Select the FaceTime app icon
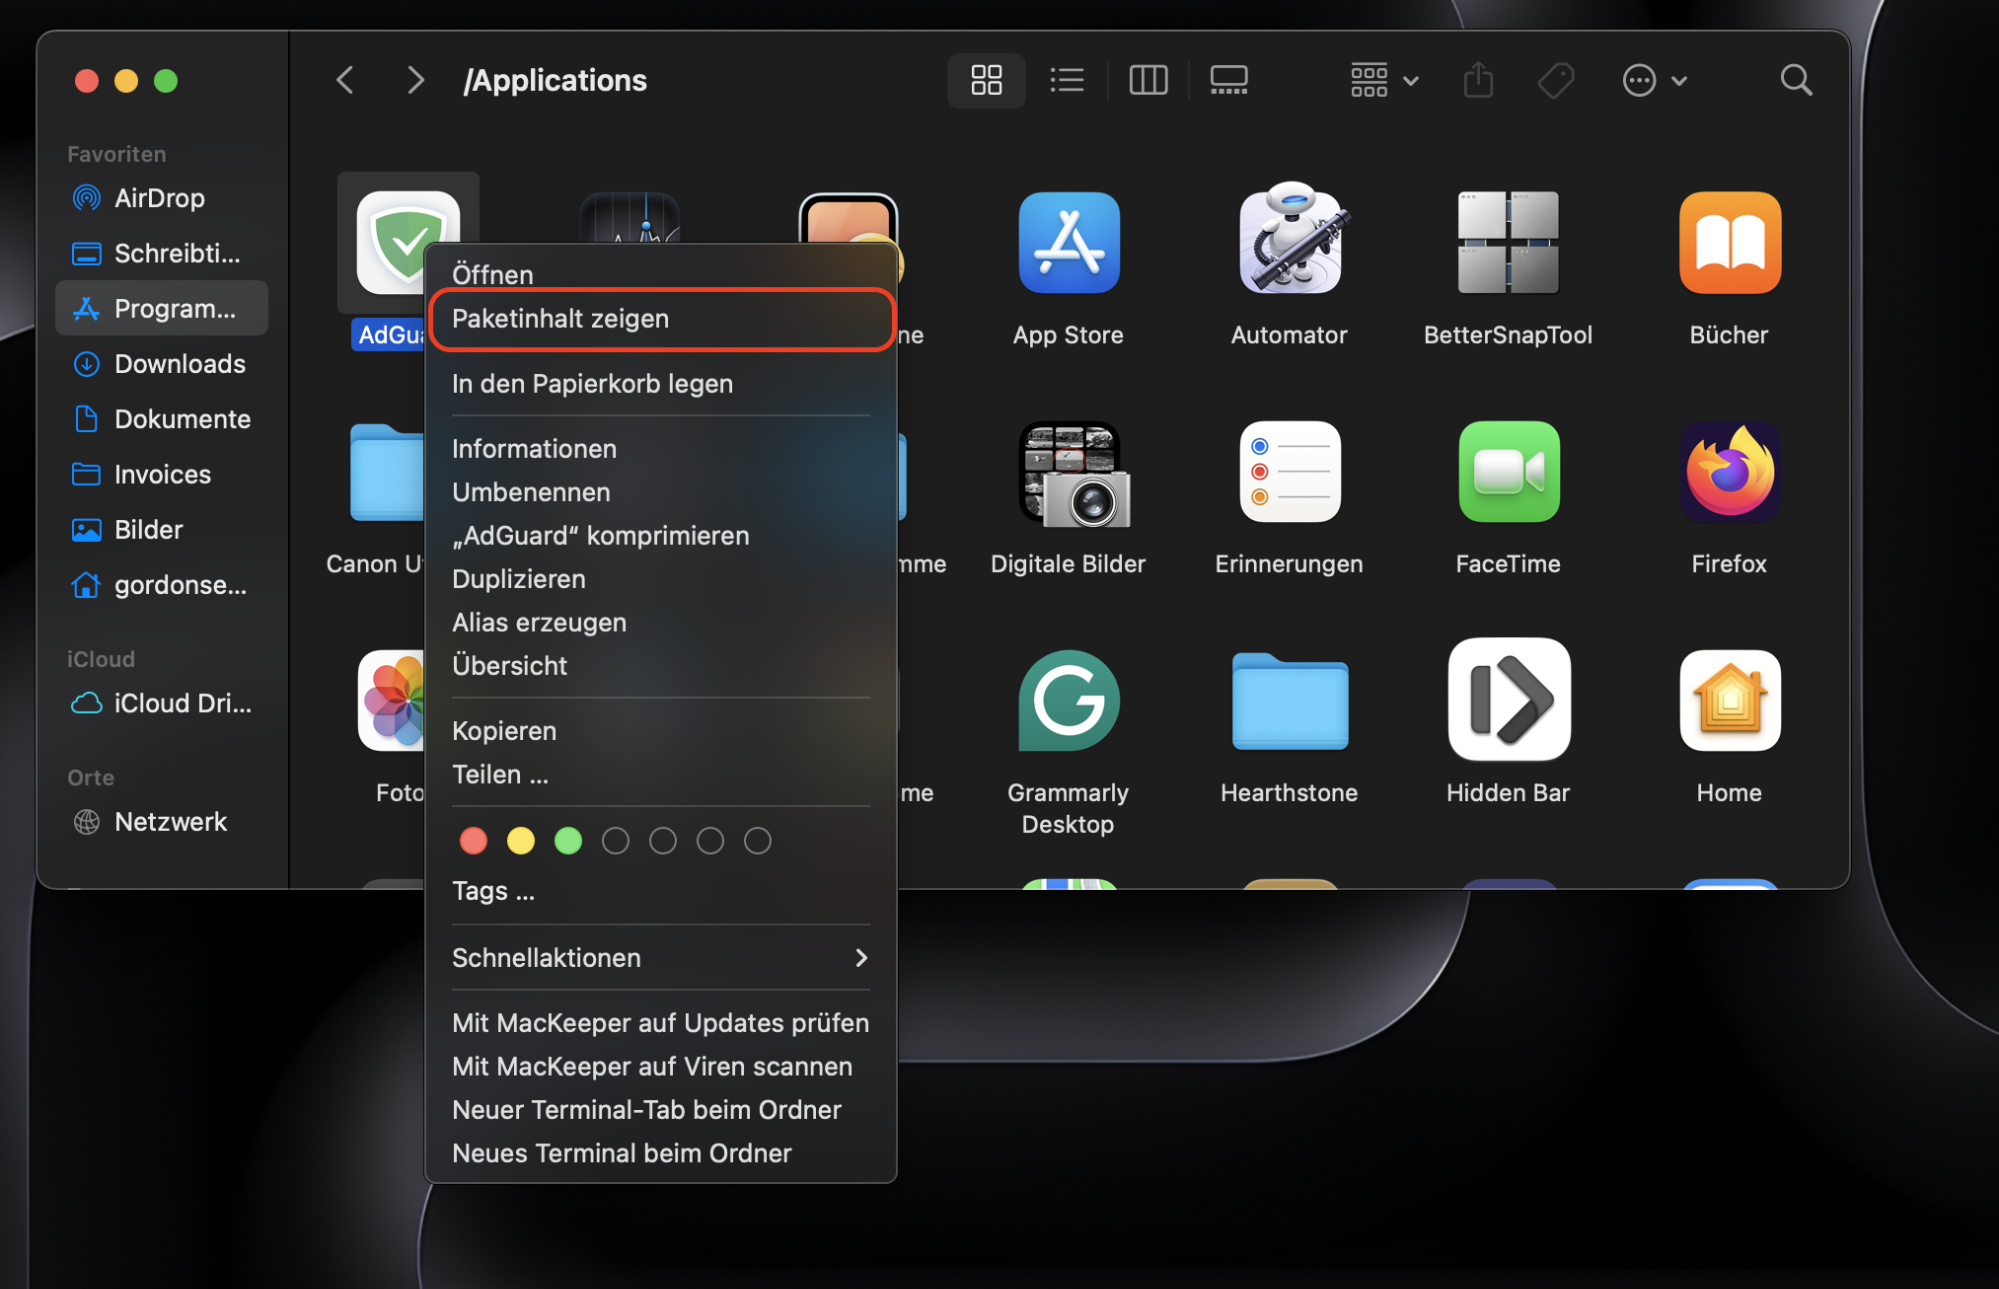1999x1289 pixels. (x=1508, y=471)
